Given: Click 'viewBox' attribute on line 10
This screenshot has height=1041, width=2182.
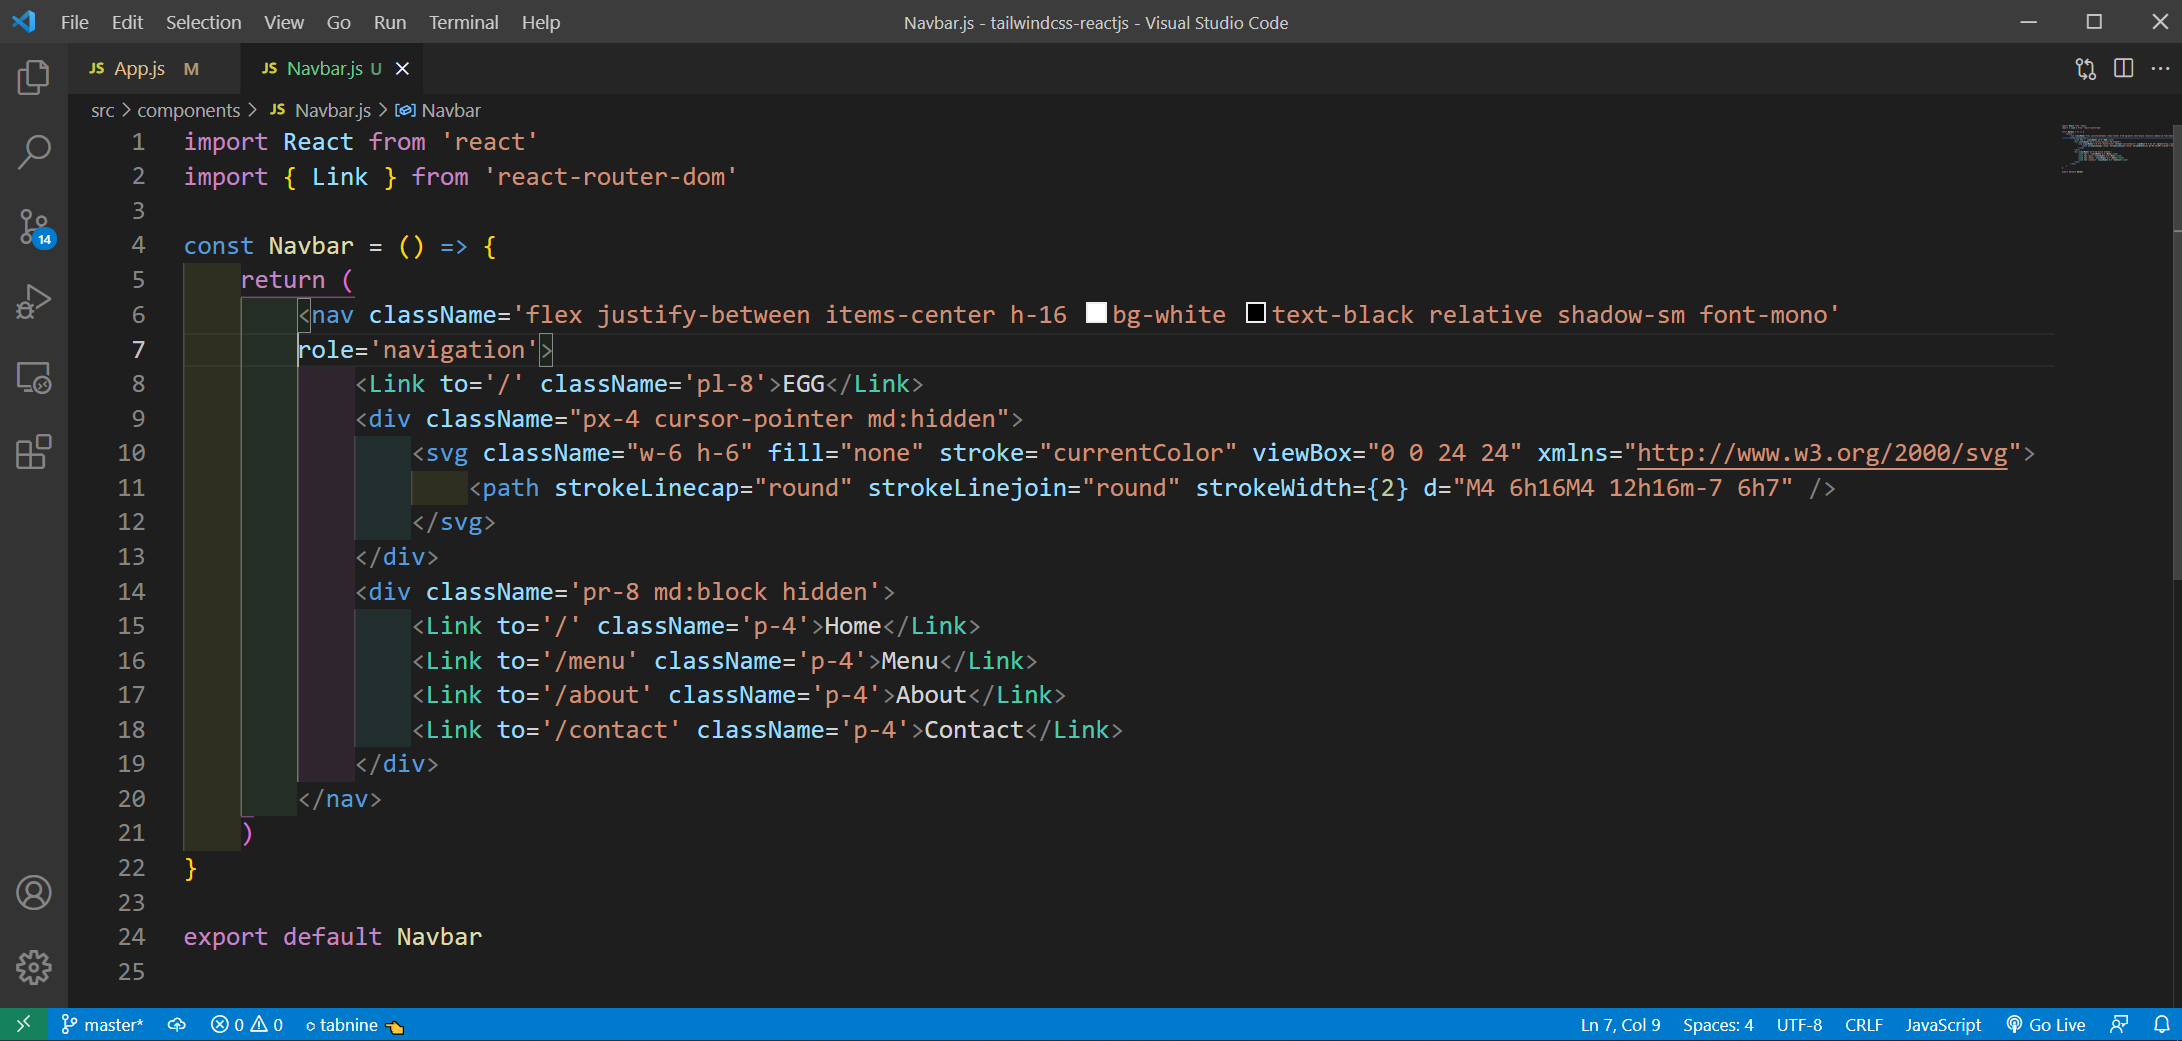Looking at the screenshot, I should [1301, 453].
